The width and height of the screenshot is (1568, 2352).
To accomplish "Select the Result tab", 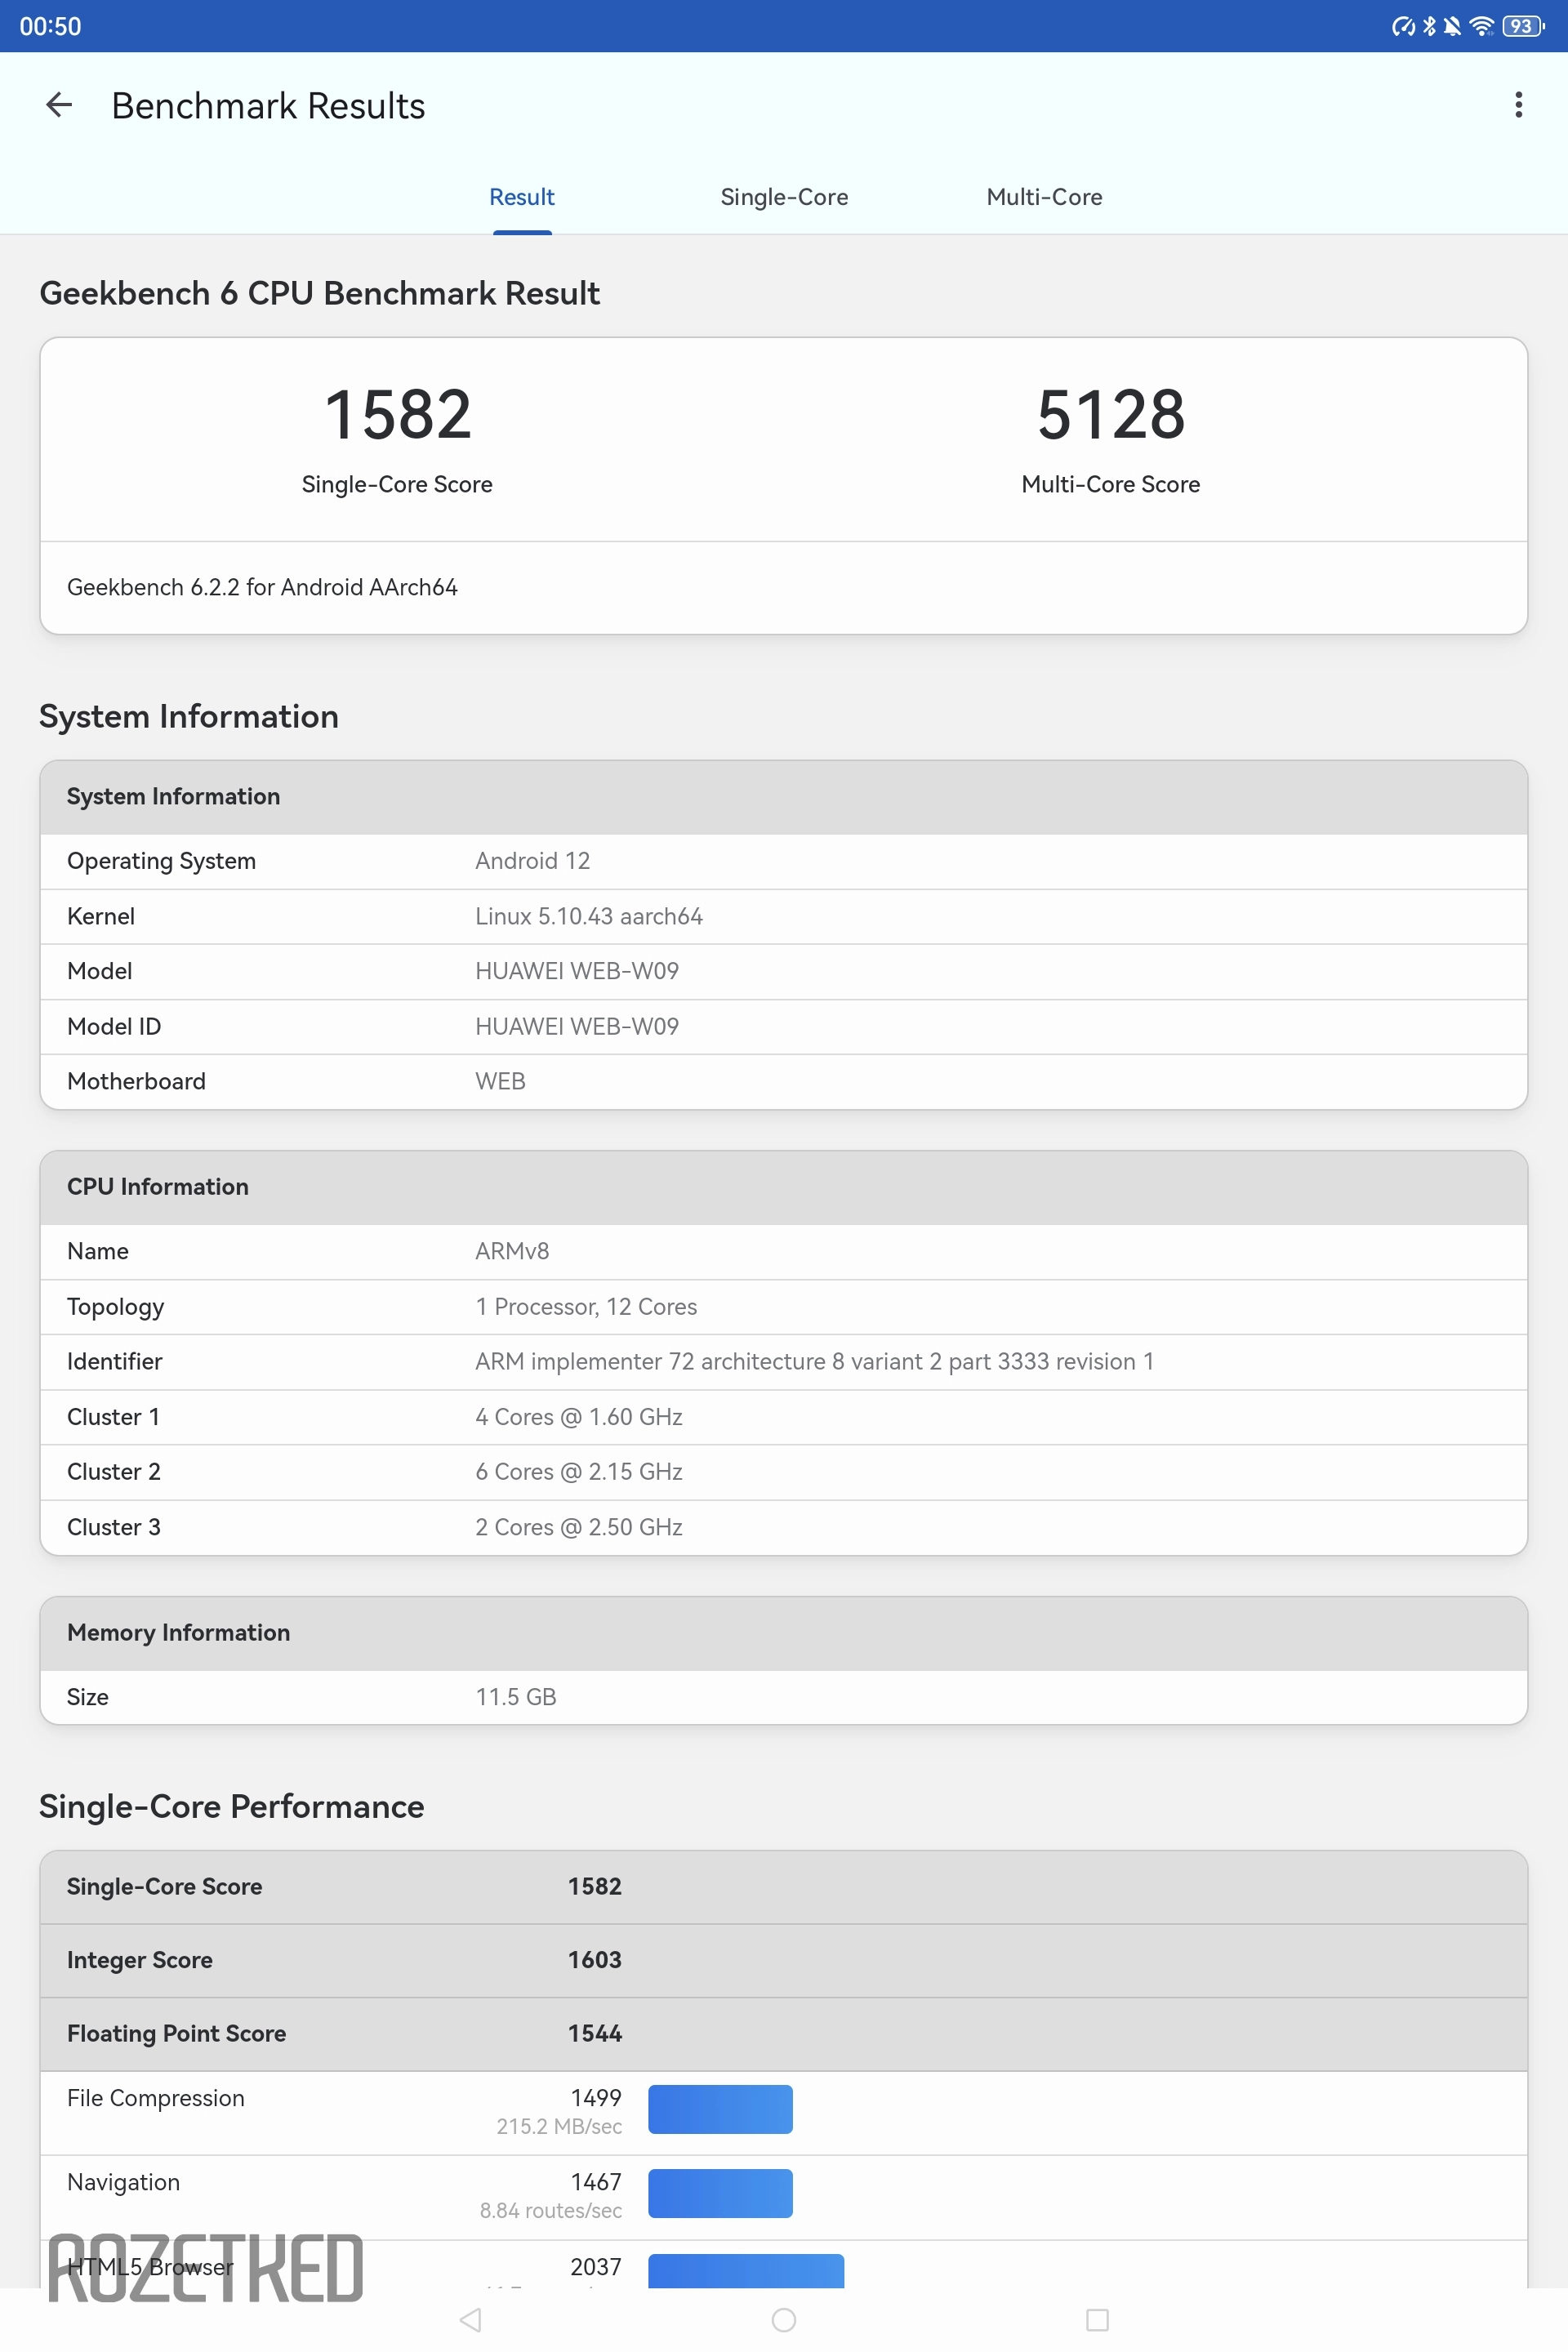I will [x=522, y=197].
